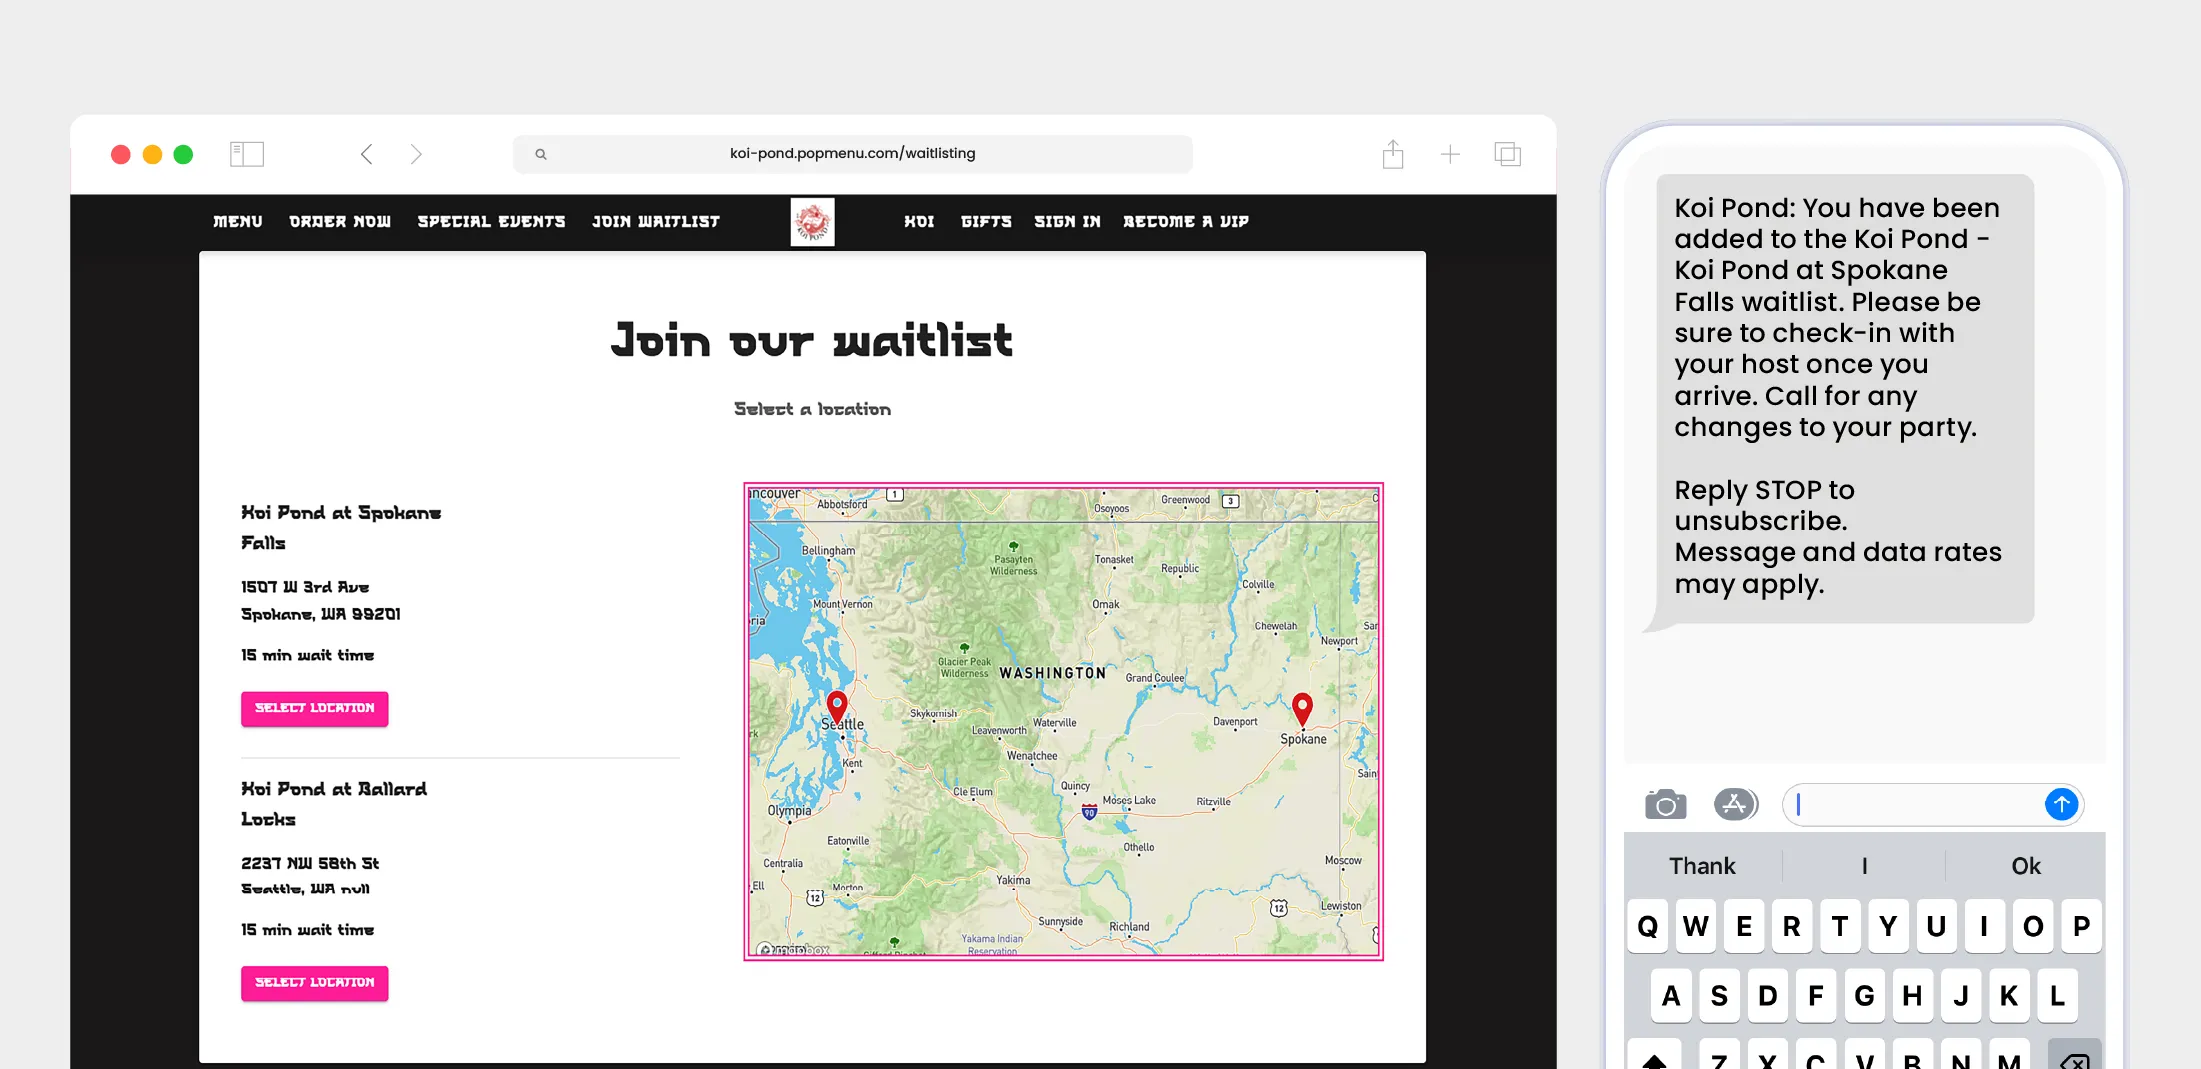Open the browser share icon
Viewport: 2201px width, 1069px height.
click(x=1393, y=154)
